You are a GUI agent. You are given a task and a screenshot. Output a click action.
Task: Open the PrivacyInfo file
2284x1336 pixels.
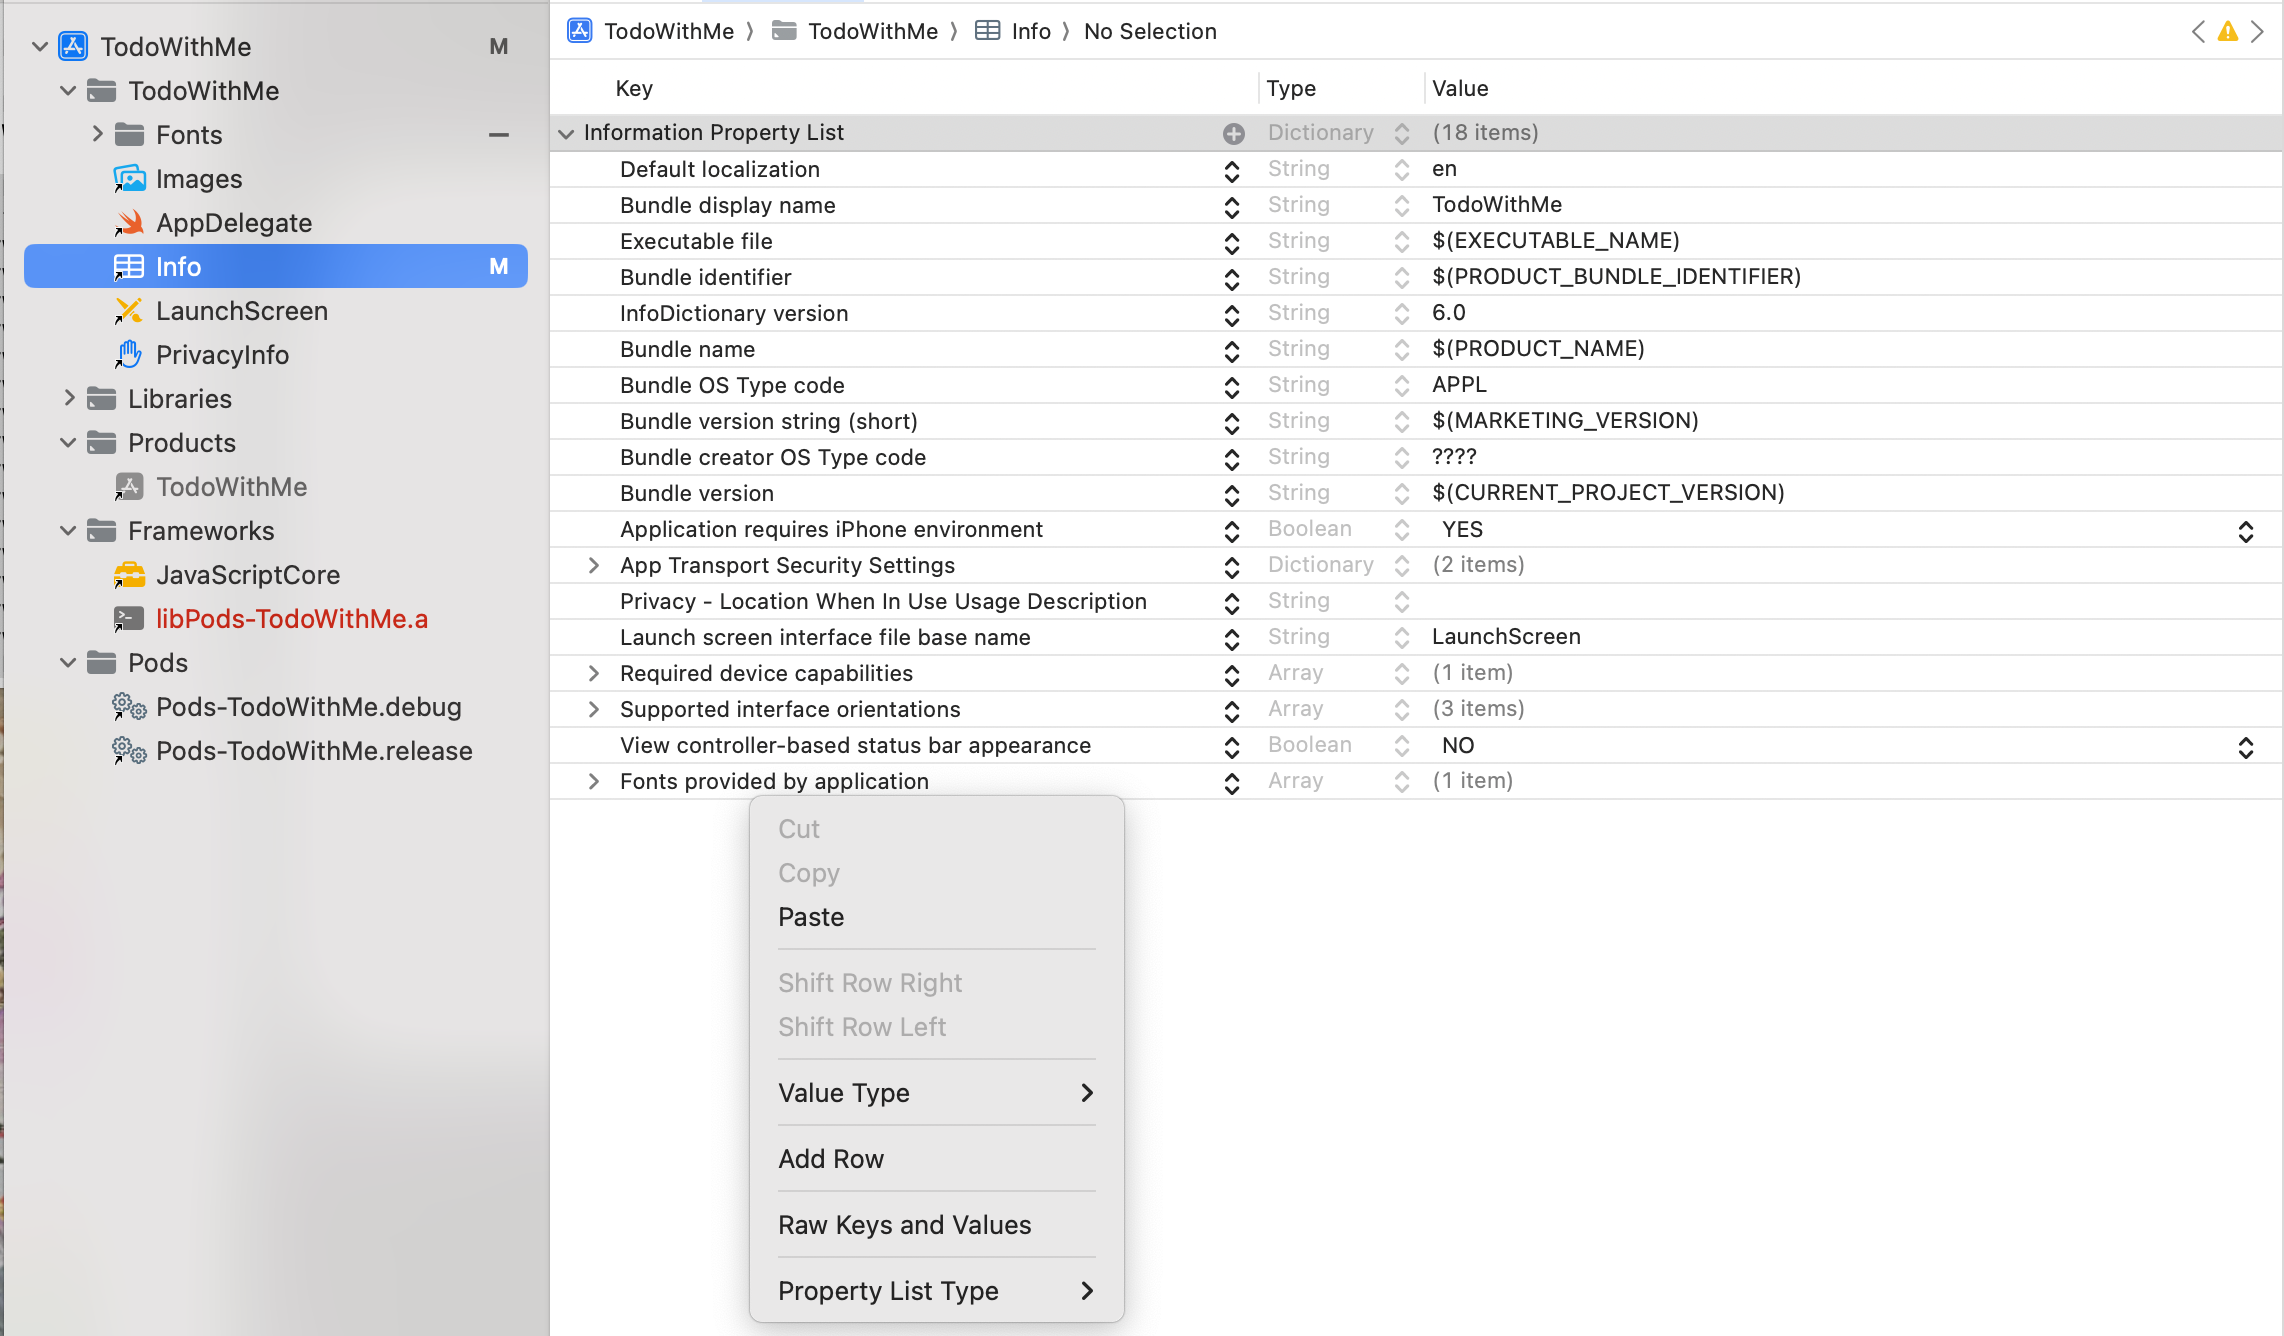click(x=222, y=355)
